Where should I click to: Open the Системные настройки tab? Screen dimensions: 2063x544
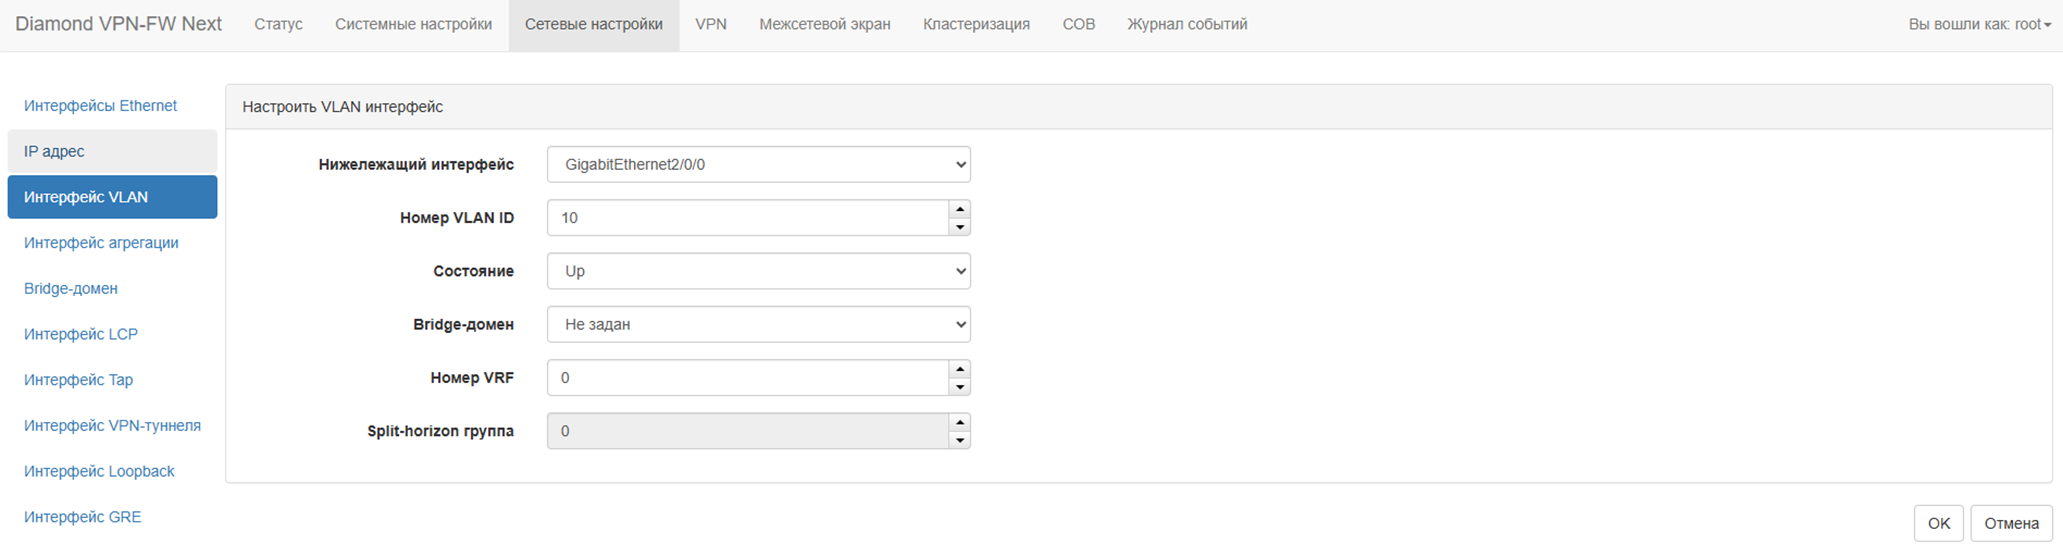pyautogui.click(x=414, y=24)
